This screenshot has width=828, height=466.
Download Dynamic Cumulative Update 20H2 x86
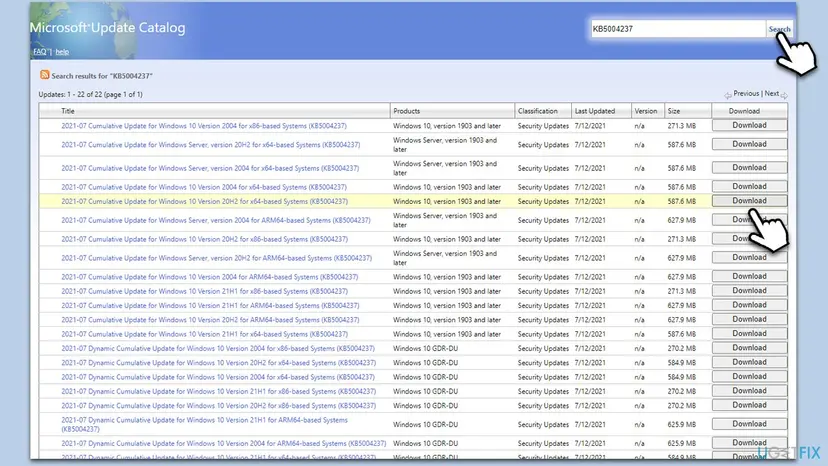point(749,405)
